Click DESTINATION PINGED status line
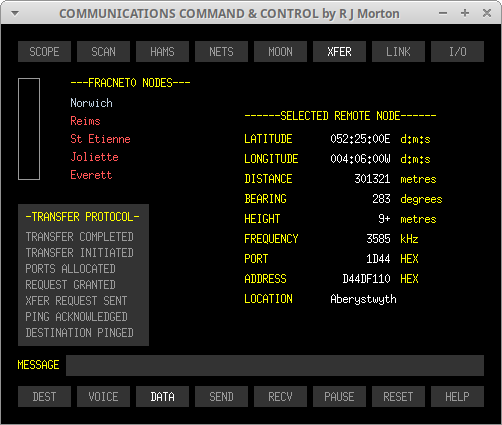Image resolution: width=502 pixels, height=425 pixels. (x=80, y=333)
